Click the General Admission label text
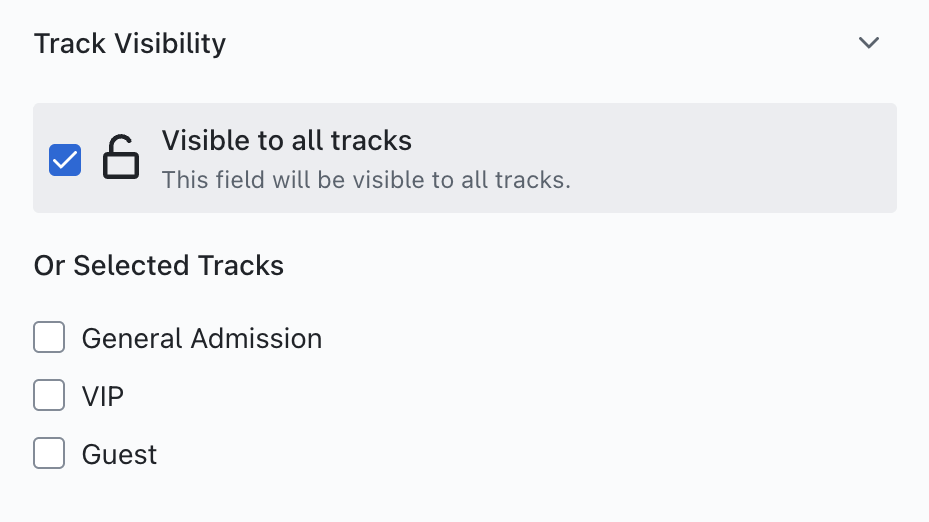This screenshot has width=929, height=522. coord(202,338)
